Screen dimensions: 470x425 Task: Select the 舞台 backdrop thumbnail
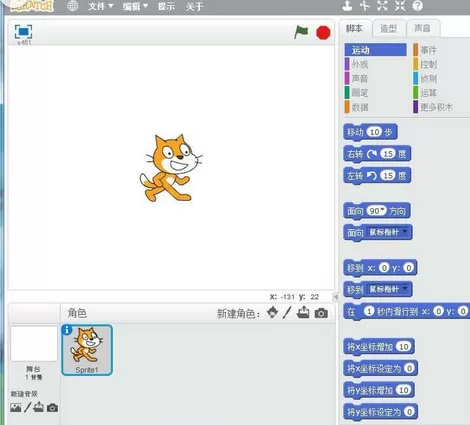click(34, 344)
